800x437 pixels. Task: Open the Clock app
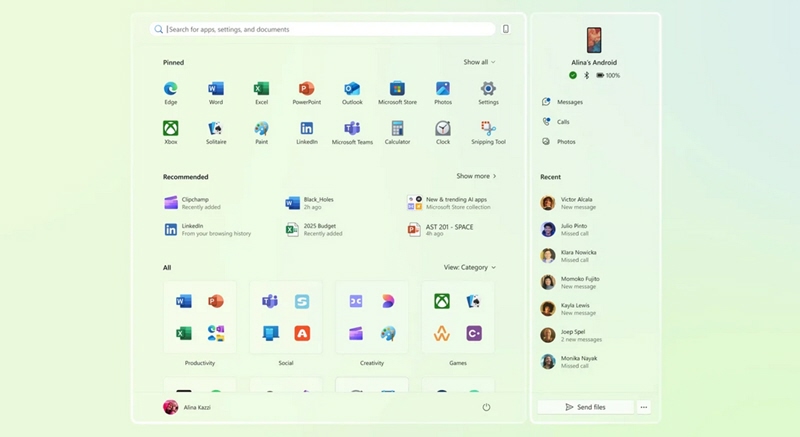click(x=443, y=133)
